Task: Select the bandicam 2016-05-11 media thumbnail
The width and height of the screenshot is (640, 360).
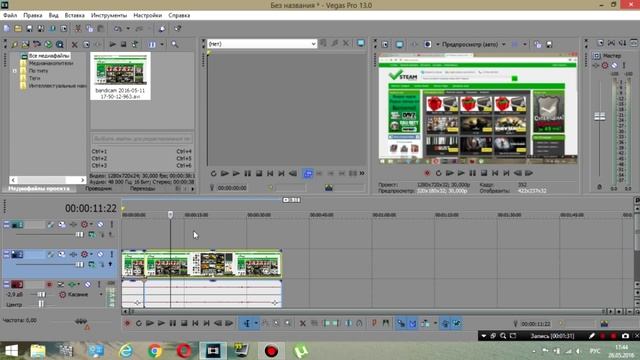Action: tap(120, 76)
